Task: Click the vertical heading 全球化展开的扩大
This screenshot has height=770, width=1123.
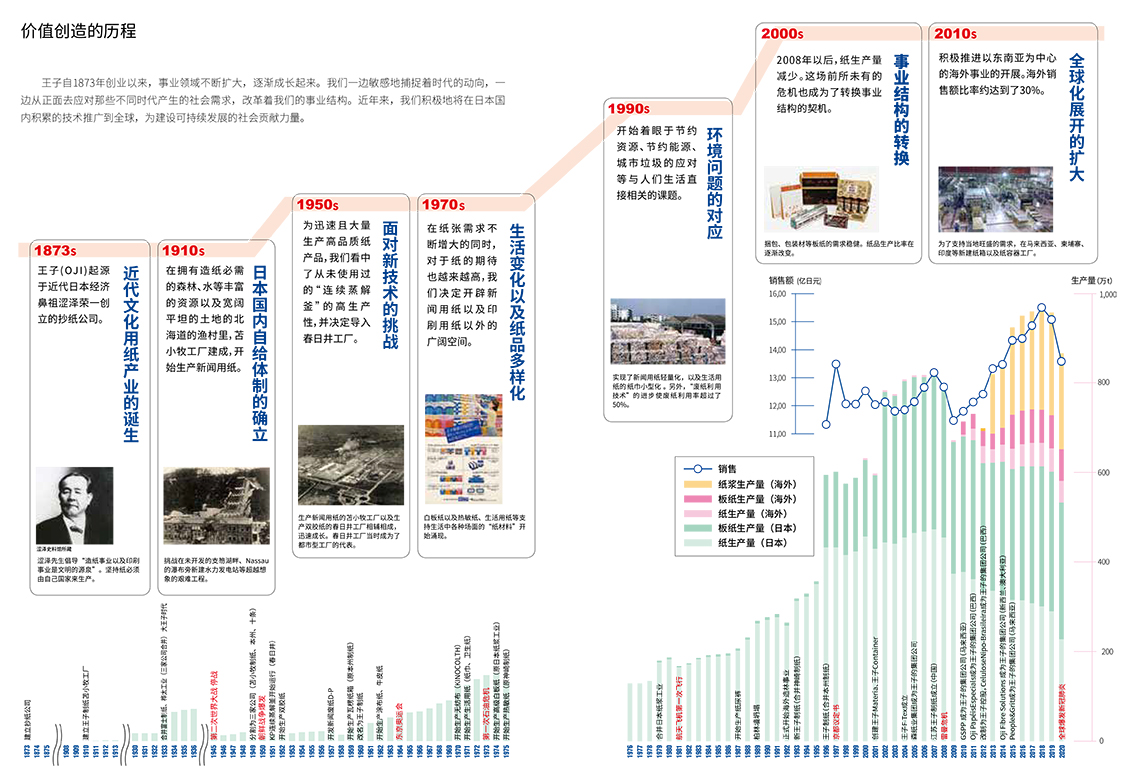Action: [1076, 117]
